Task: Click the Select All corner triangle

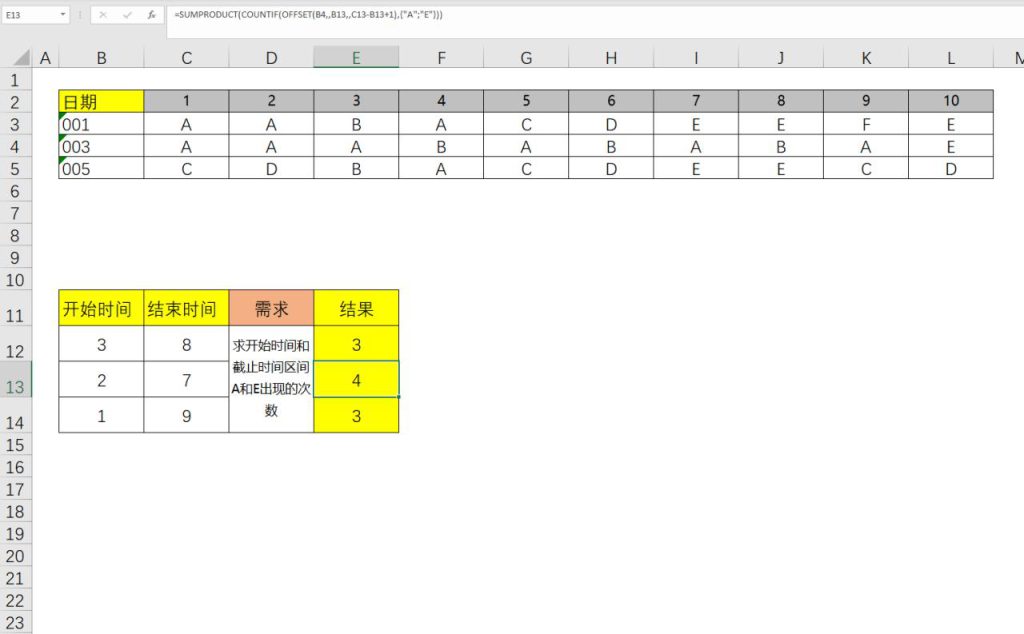Action: 22,58
